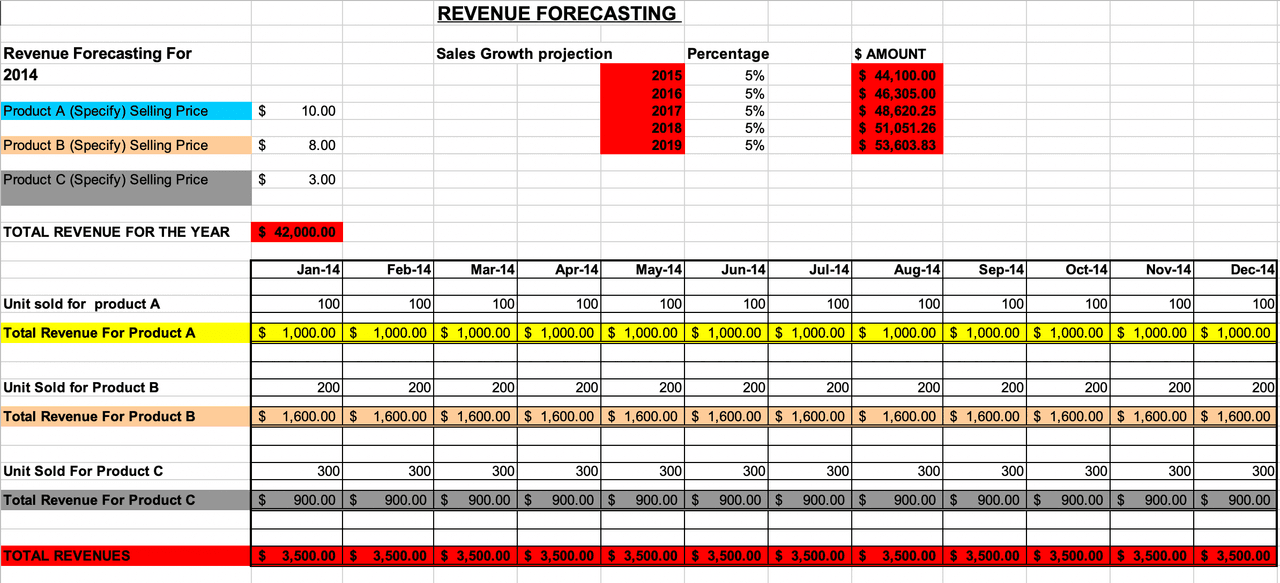Select the $53,603.83 amount cell

coord(897,145)
